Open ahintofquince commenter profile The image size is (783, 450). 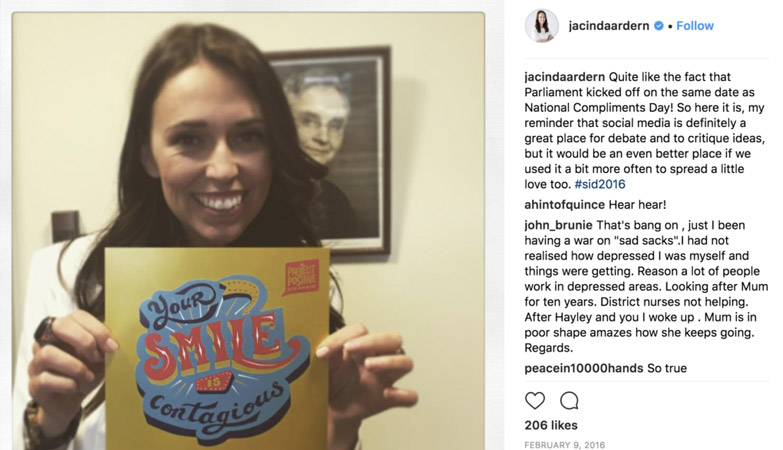(x=557, y=205)
